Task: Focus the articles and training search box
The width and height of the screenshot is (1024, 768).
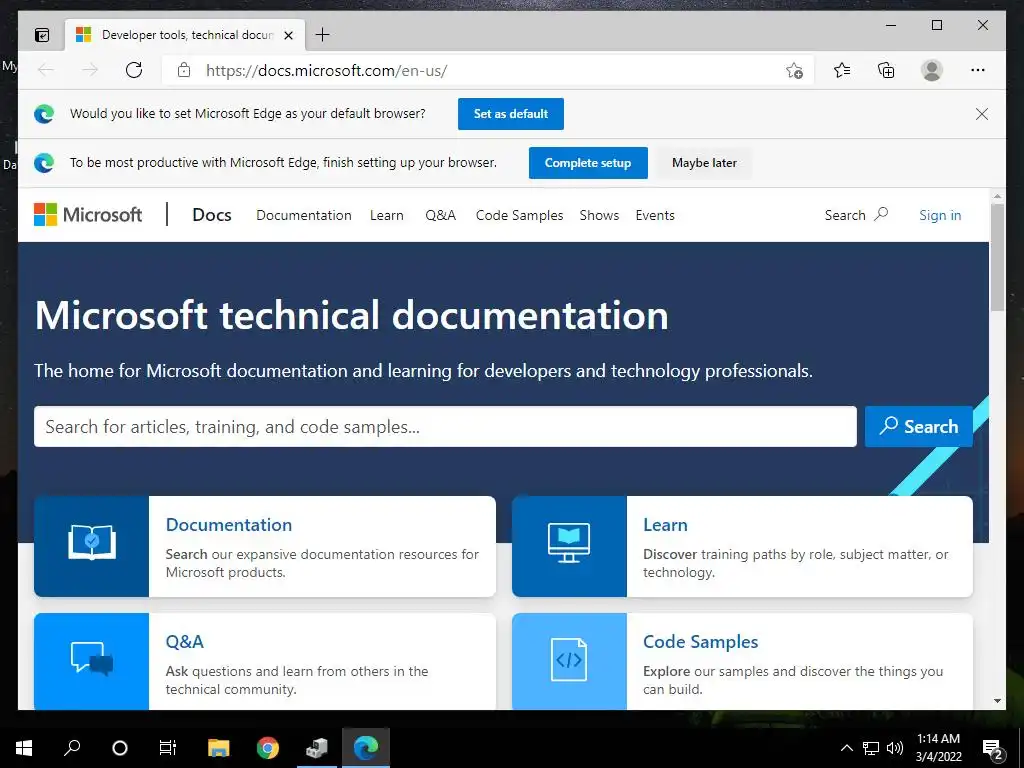Action: [x=445, y=426]
